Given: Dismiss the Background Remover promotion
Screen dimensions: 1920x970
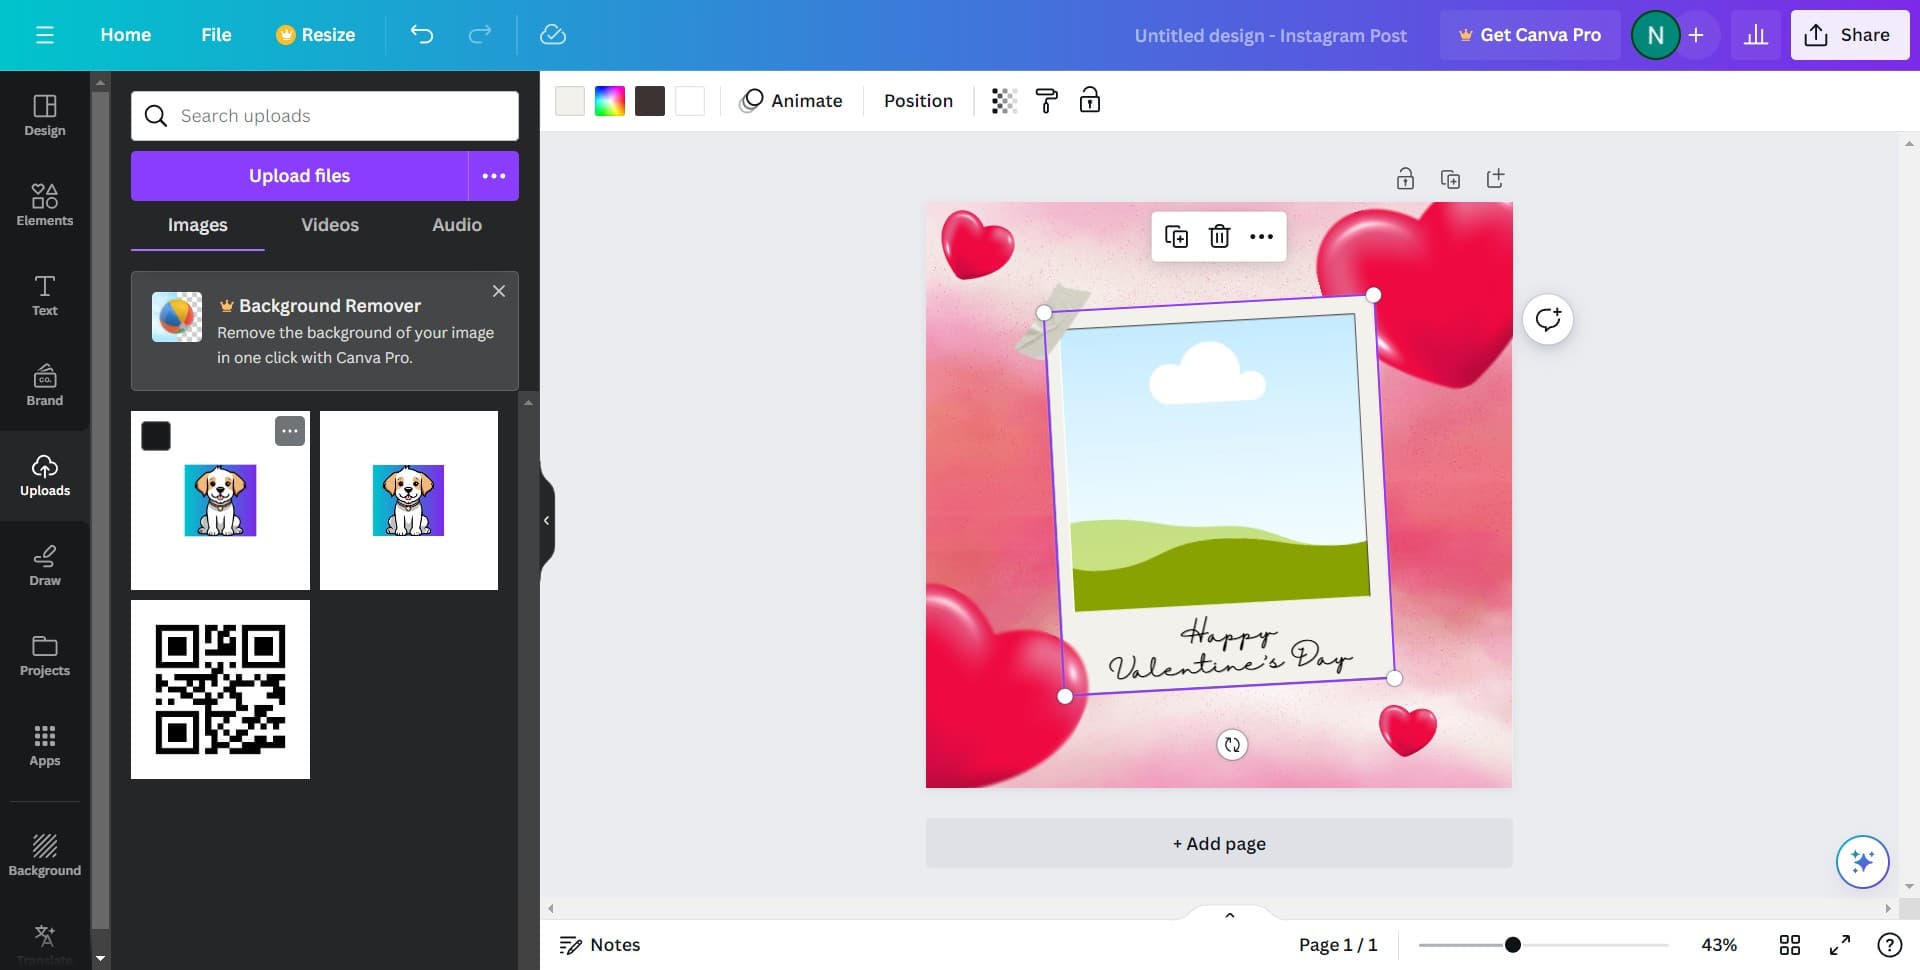Looking at the screenshot, I should 498,291.
